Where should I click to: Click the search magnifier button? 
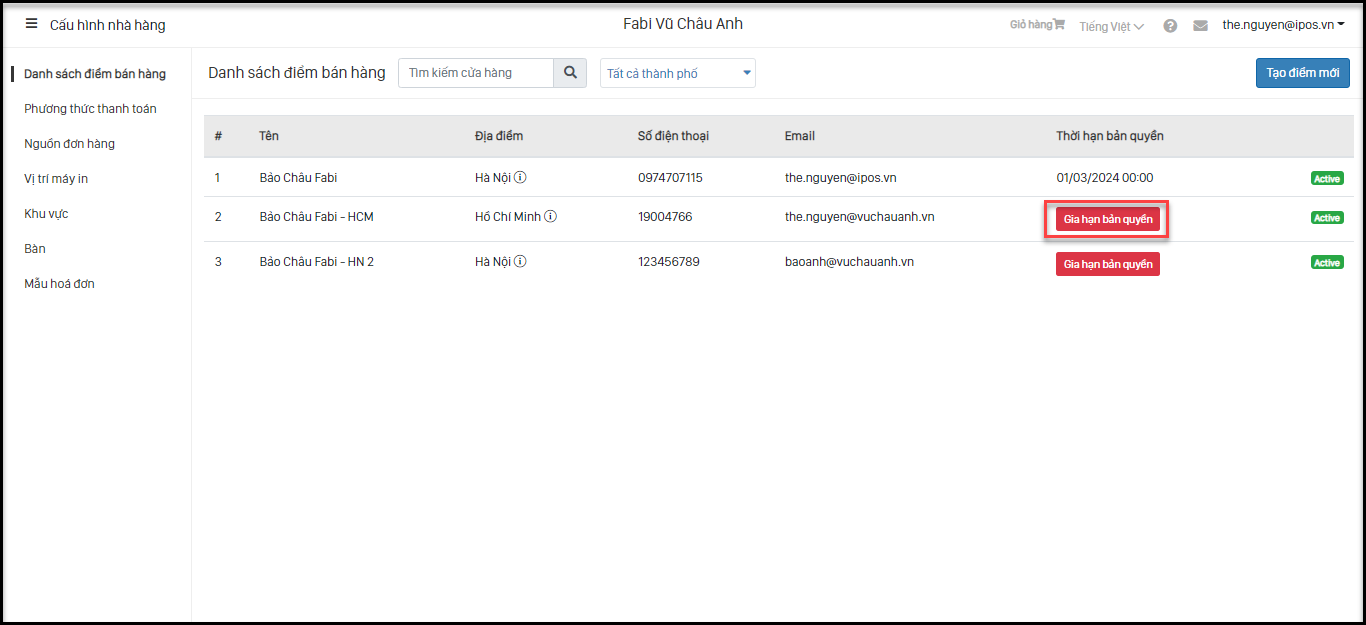[x=570, y=73]
